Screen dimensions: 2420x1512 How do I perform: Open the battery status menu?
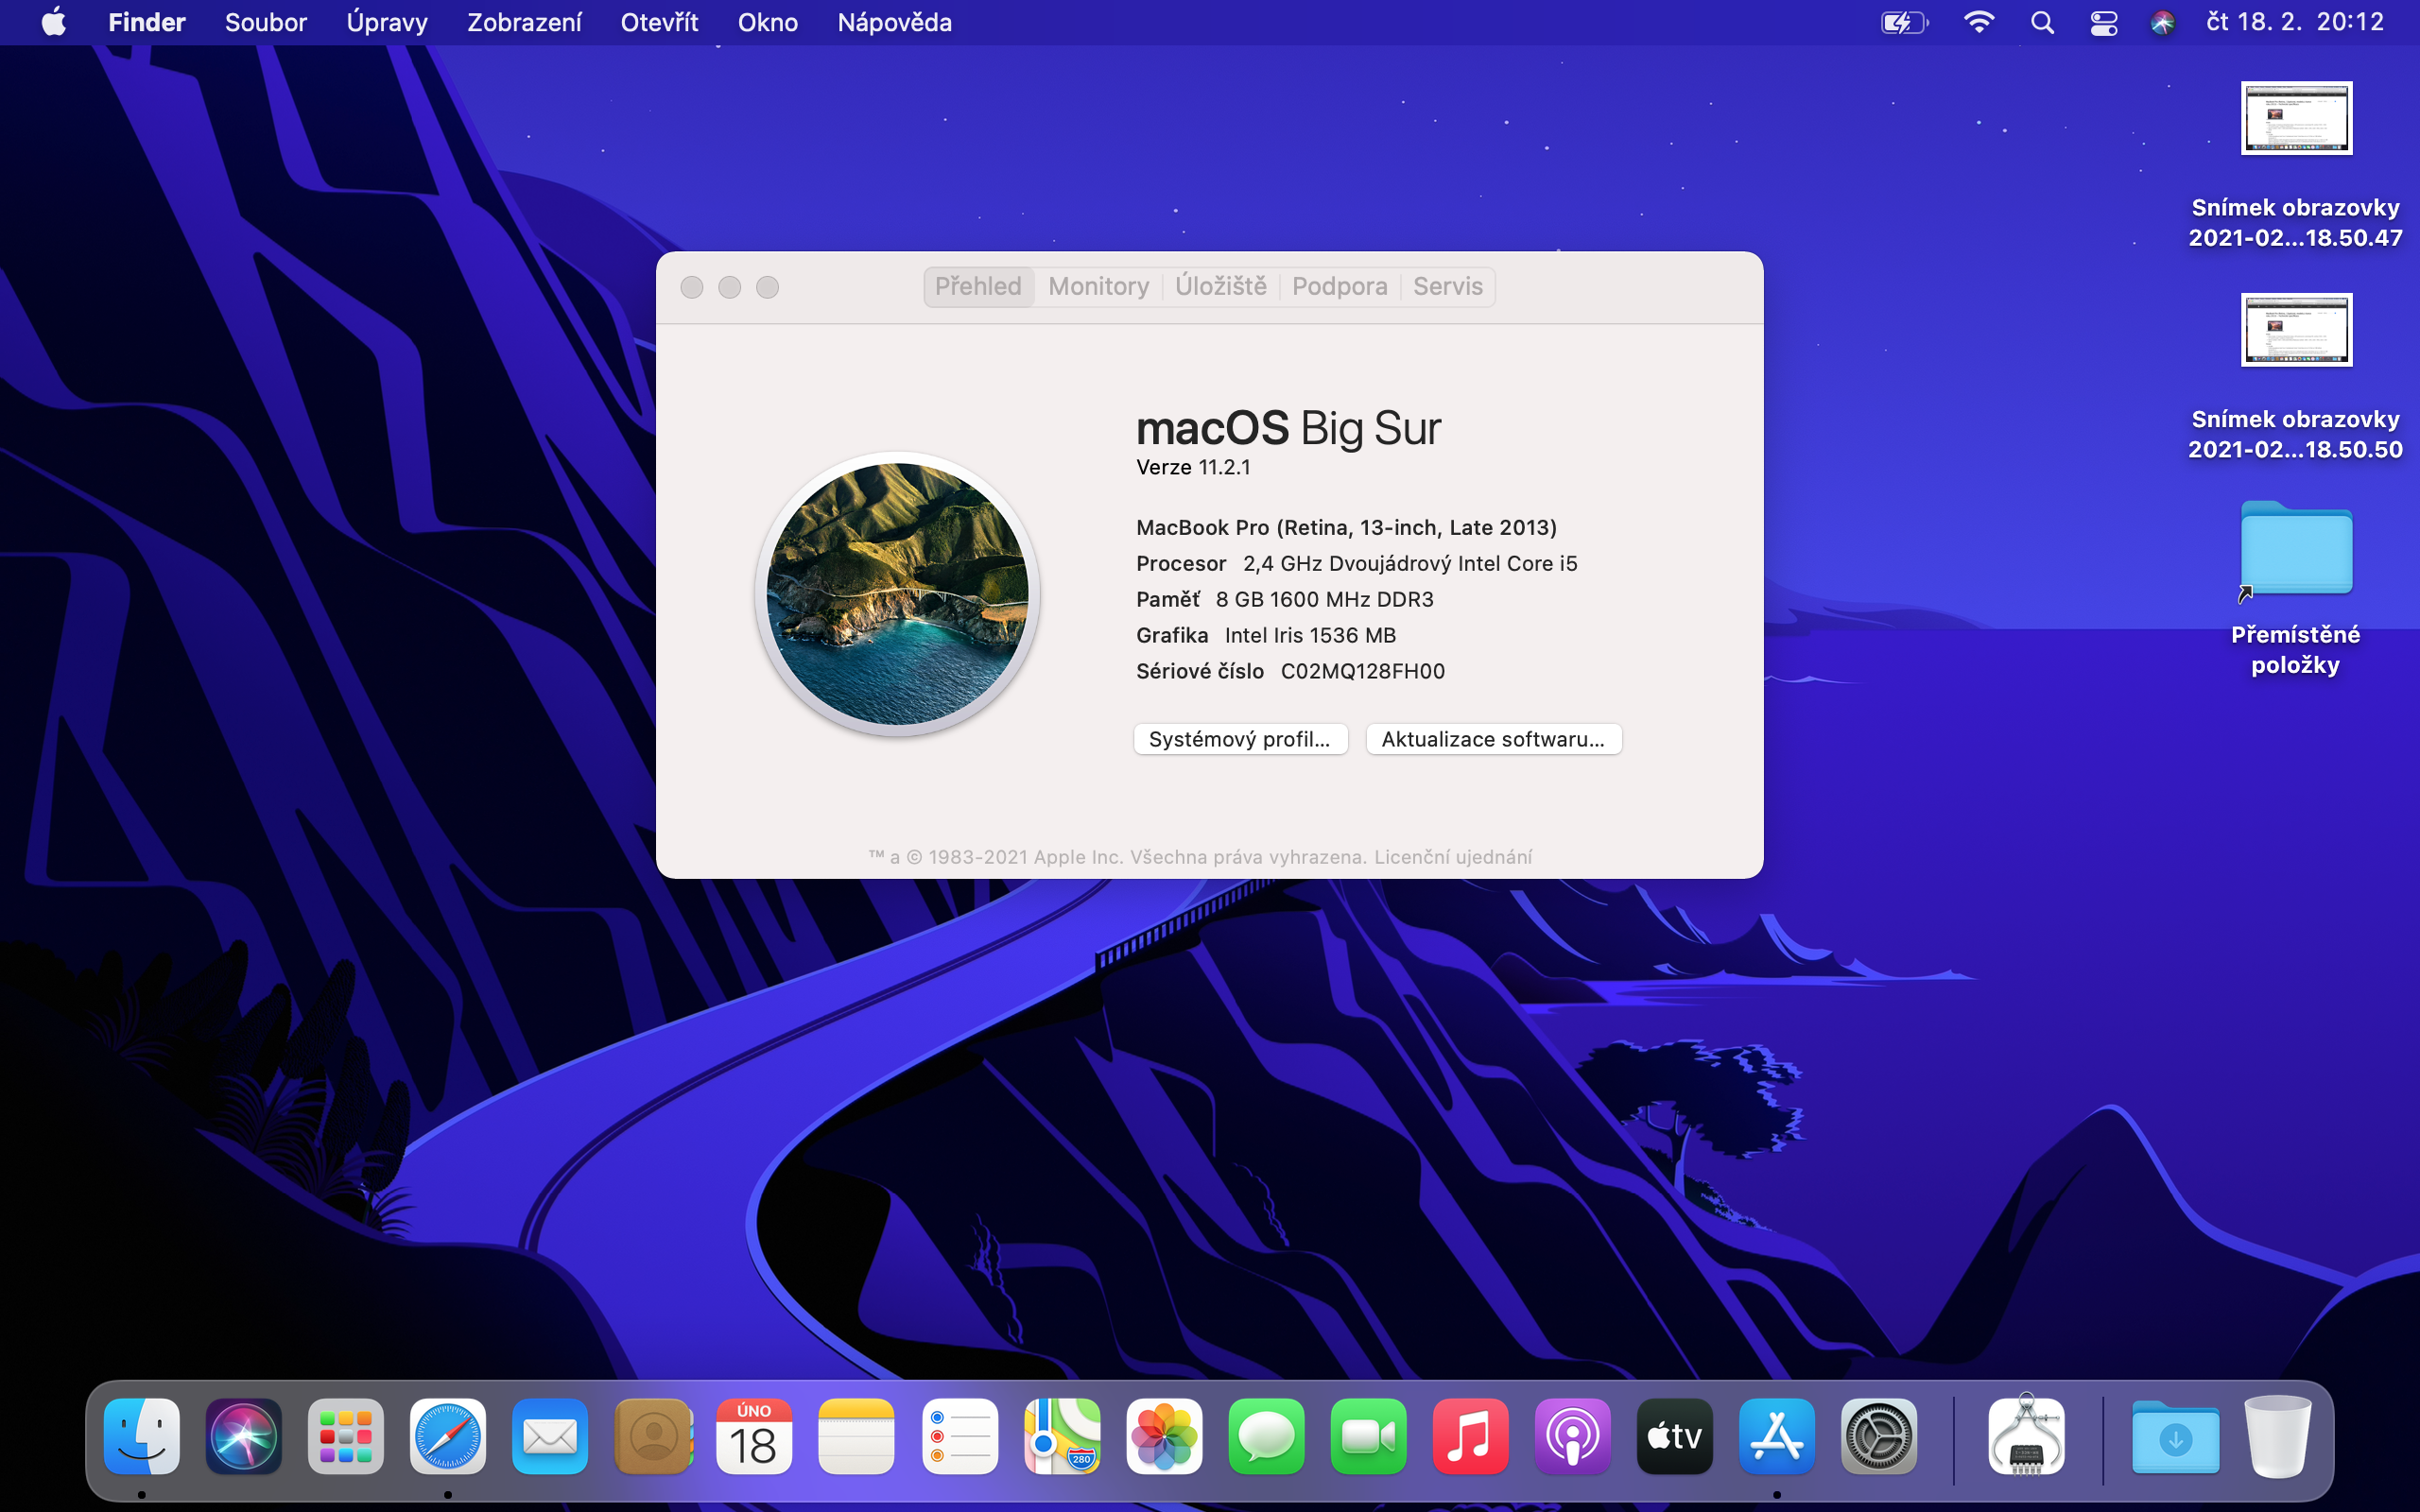click(x=1903, y=22)
